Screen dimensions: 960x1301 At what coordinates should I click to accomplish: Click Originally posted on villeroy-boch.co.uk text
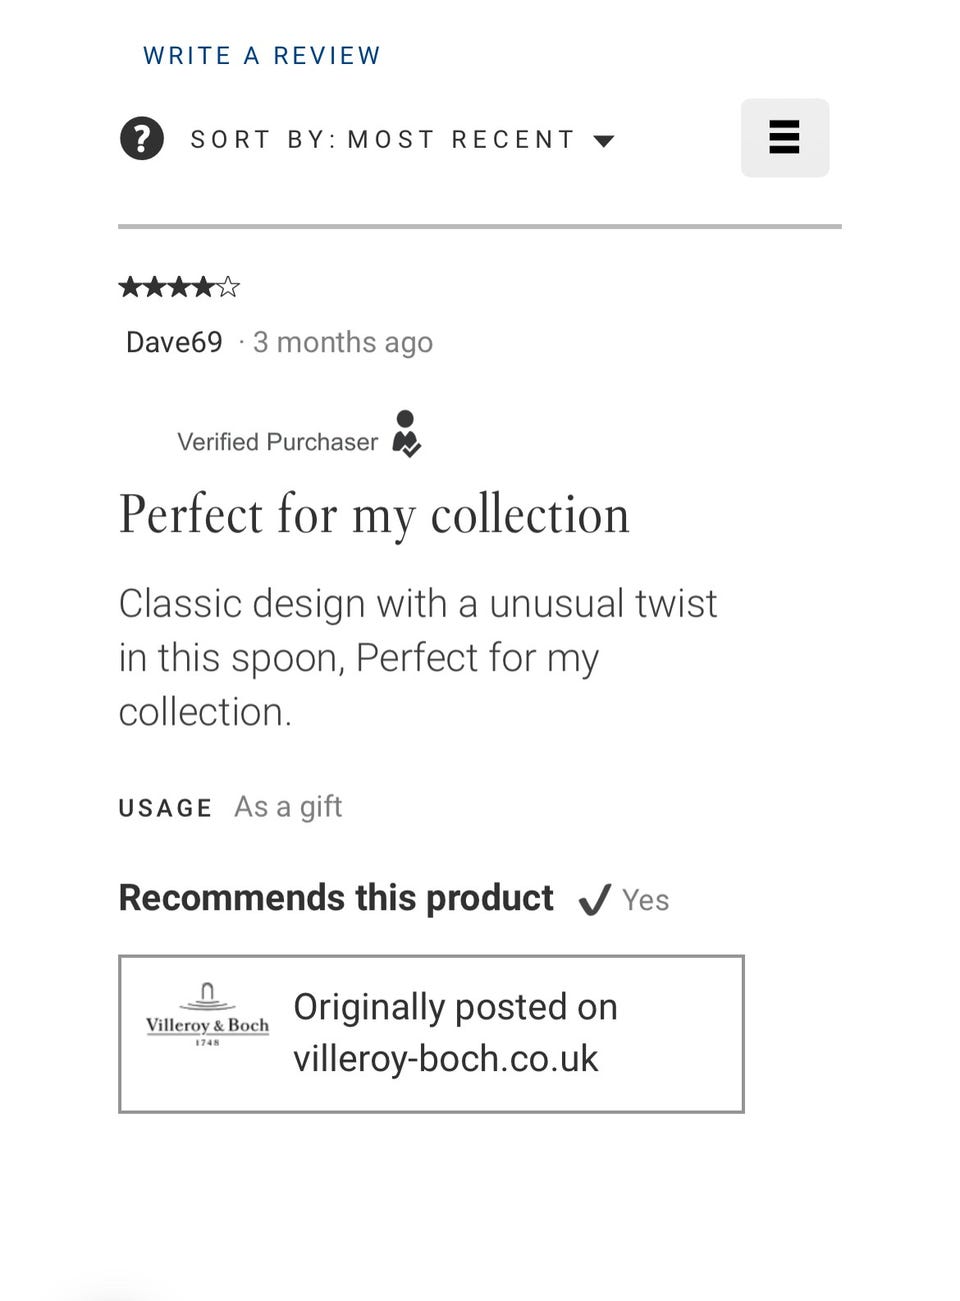tap(455, 1032)
